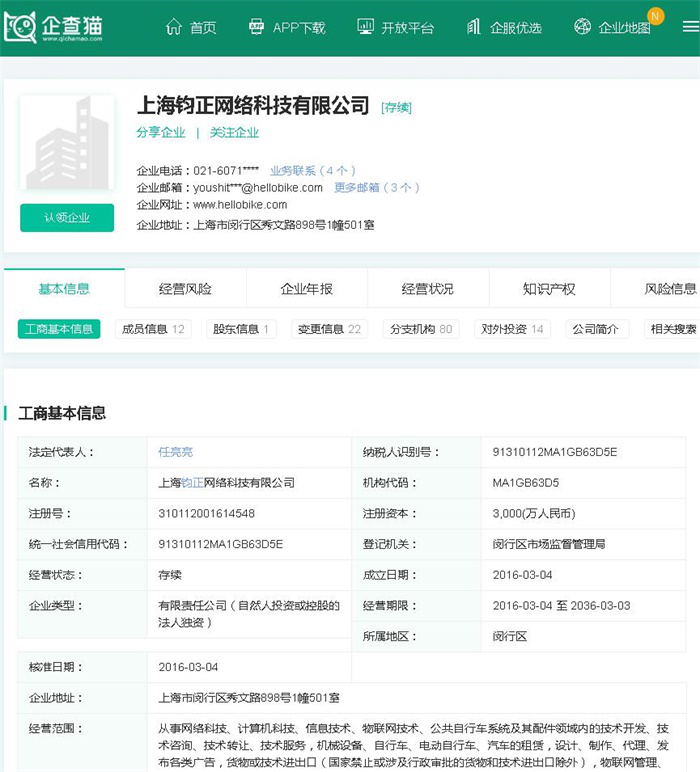Click the 企服优选 bar chart icon
Screen dimensions: 700x772
pyautogui.click(x=474, y=27)
